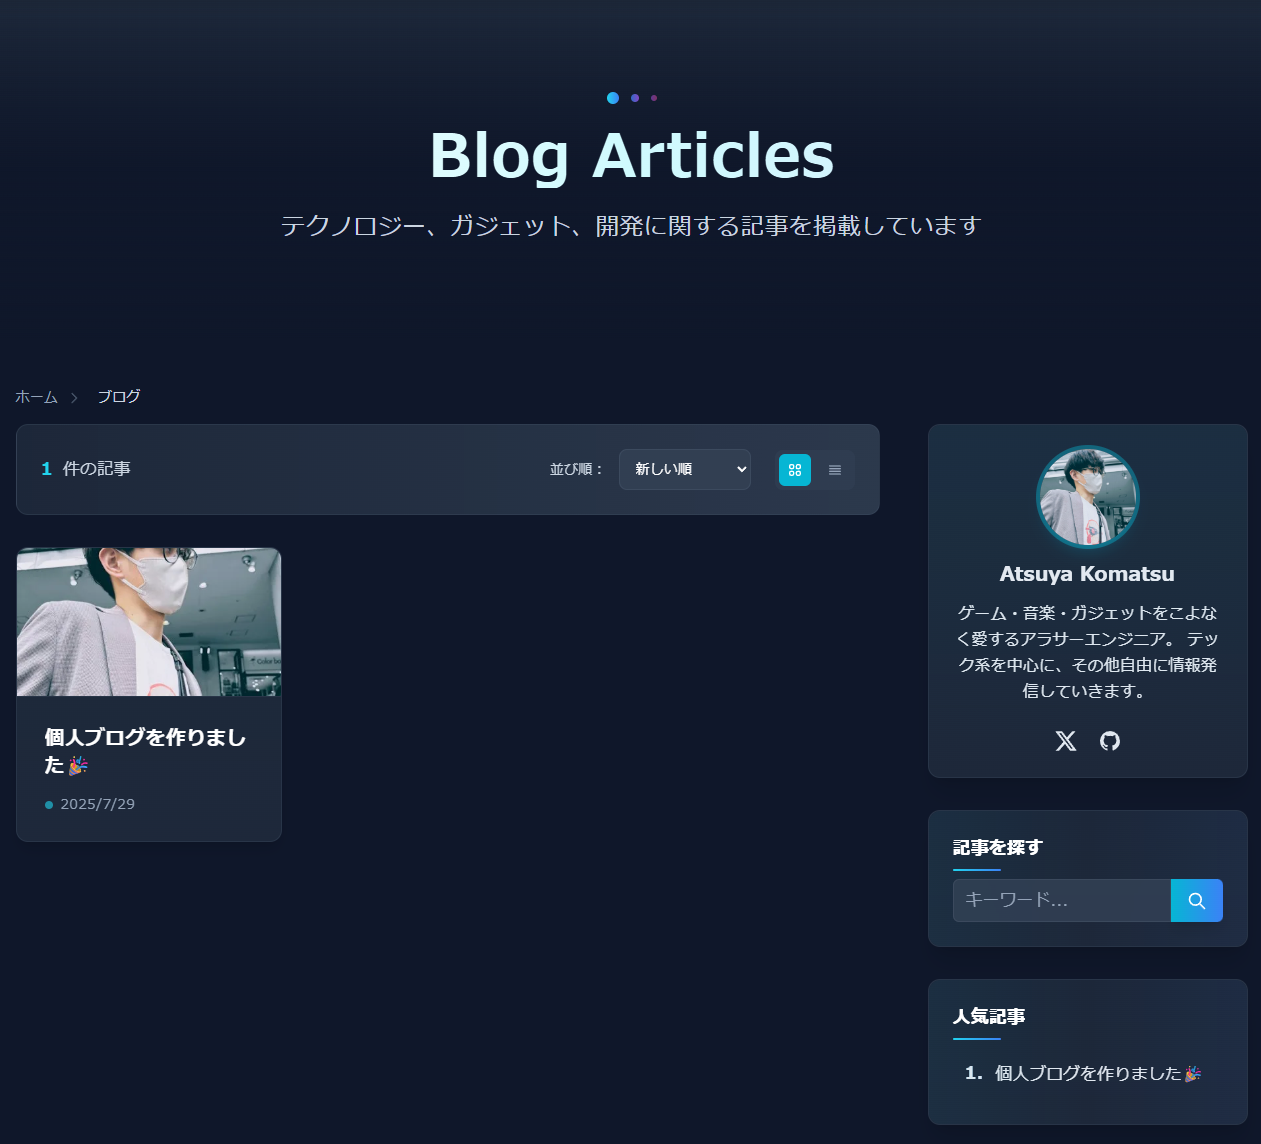
Task: Open the 新しい順 sort dropdown
Action: coord(685,469)
